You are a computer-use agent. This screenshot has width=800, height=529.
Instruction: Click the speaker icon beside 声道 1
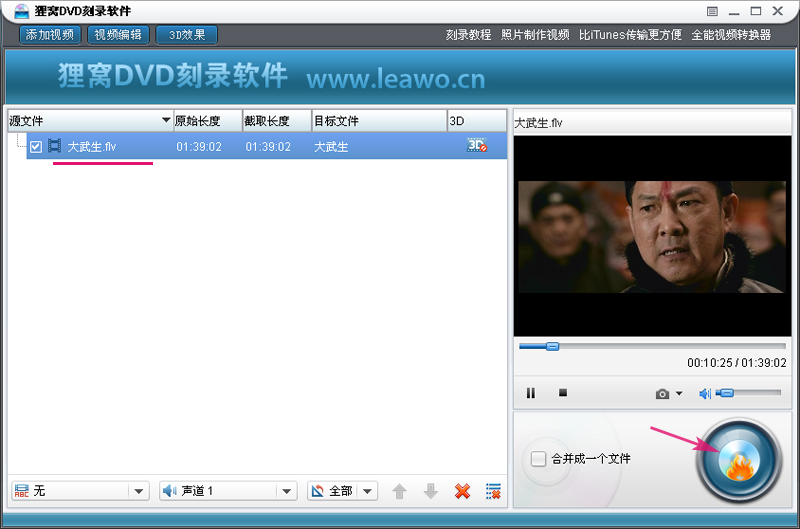(x=169, y=491)
